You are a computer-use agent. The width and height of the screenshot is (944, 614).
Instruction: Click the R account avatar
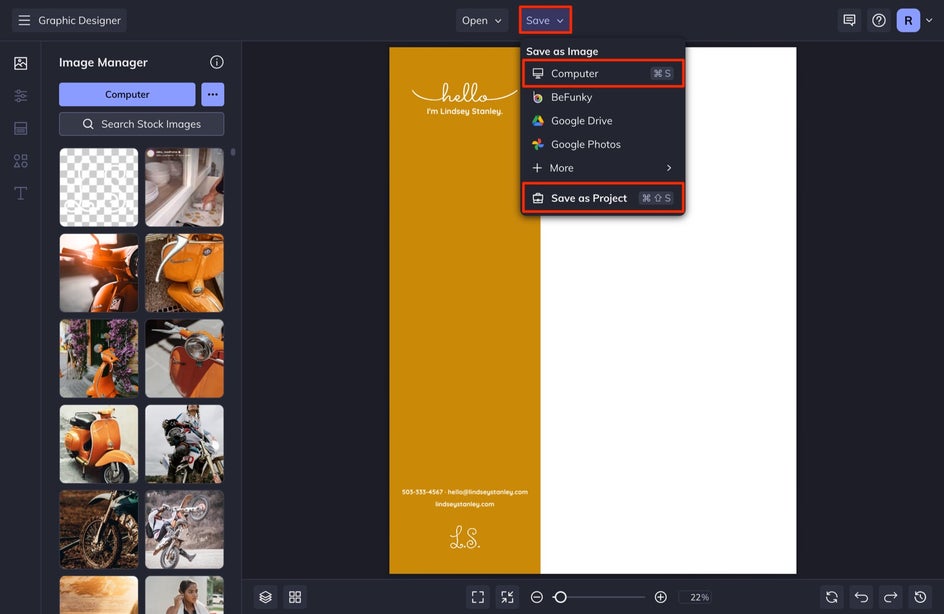click(x=908, y=20)
